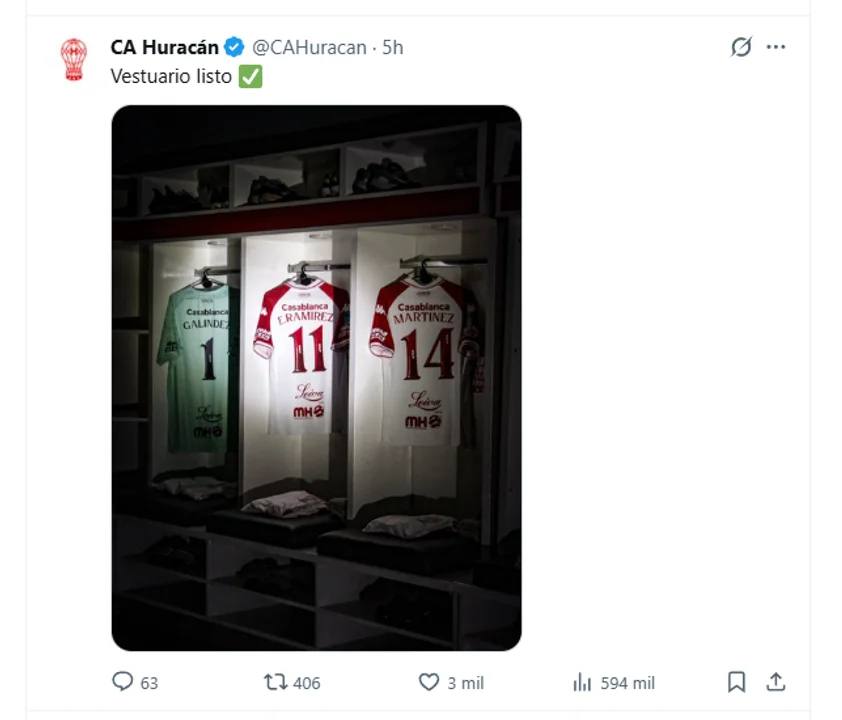The width and height of the screenshot is (842, 720).
Task: Open the three-dot more options menu
Action: click(x=776, y=47)
